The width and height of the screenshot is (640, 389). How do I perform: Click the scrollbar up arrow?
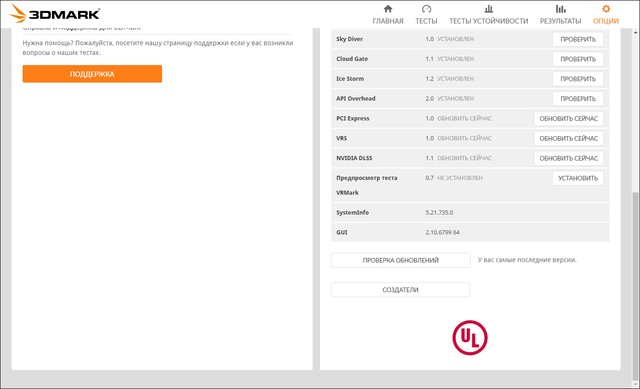(636, 31)
